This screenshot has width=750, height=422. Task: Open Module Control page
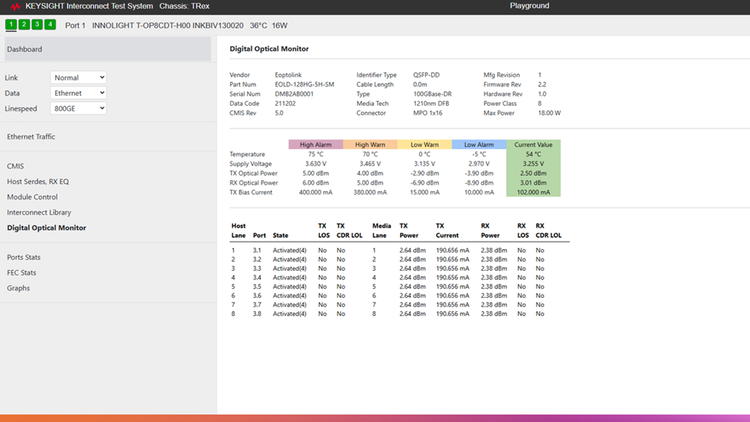point(32,197)
